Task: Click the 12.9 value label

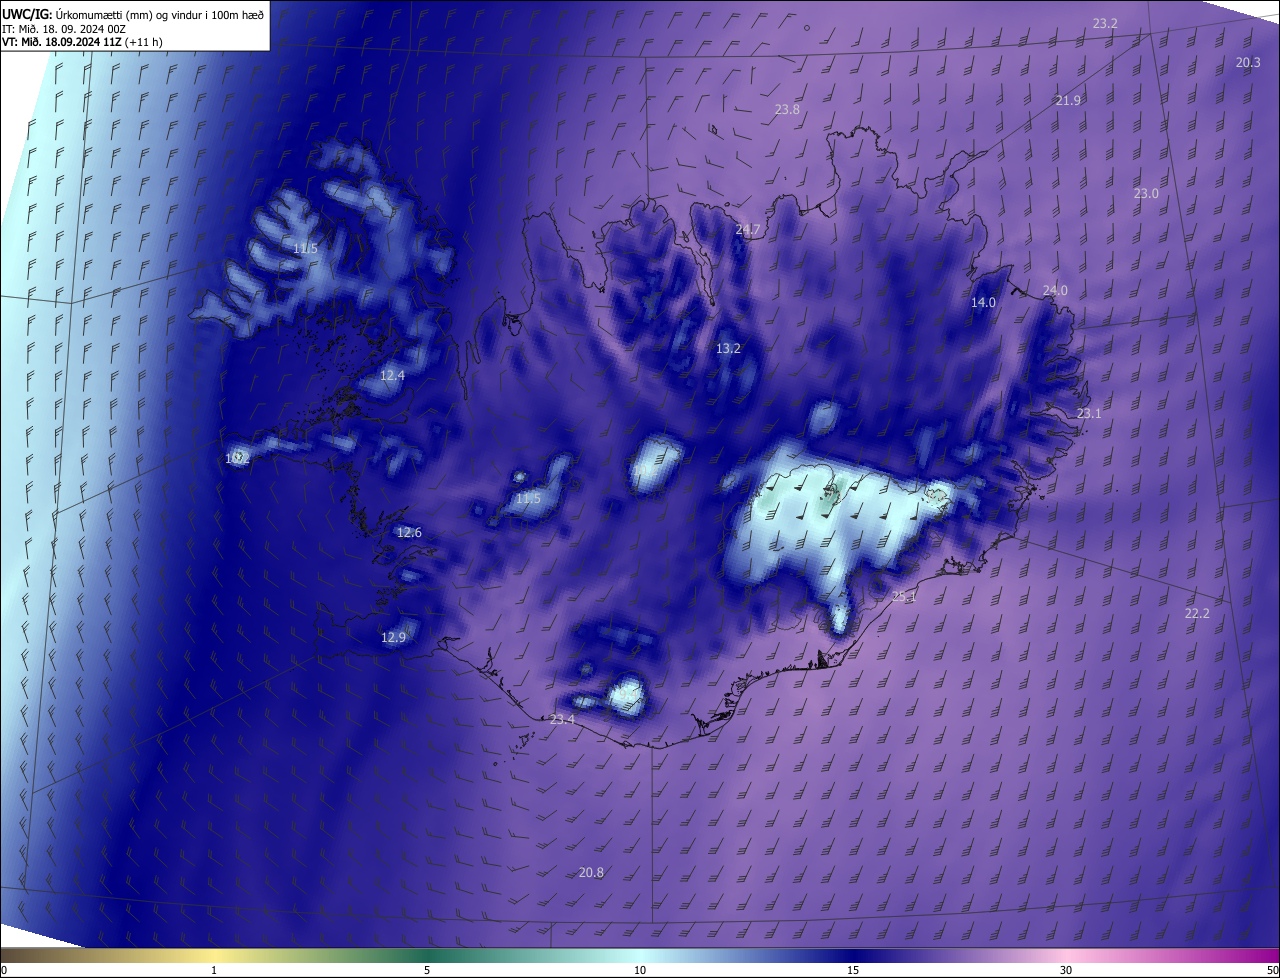Action: [x=393, y=637]
